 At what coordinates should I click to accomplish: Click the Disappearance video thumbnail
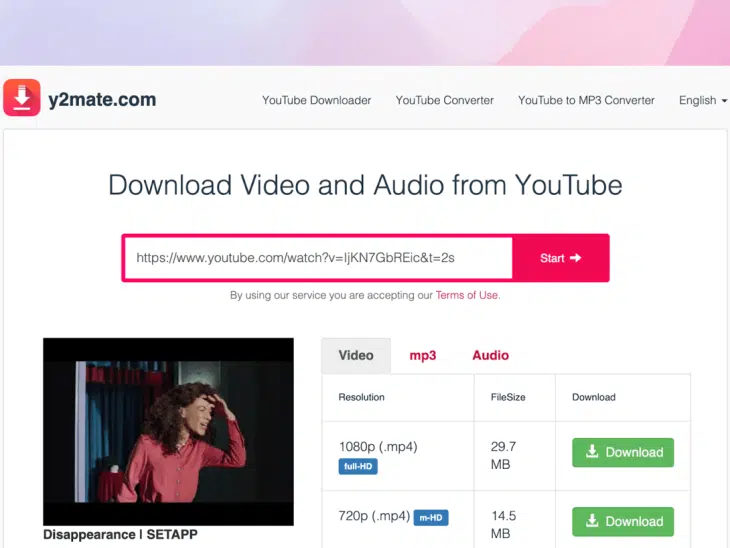pyautogui.click(x=169, y=432)
